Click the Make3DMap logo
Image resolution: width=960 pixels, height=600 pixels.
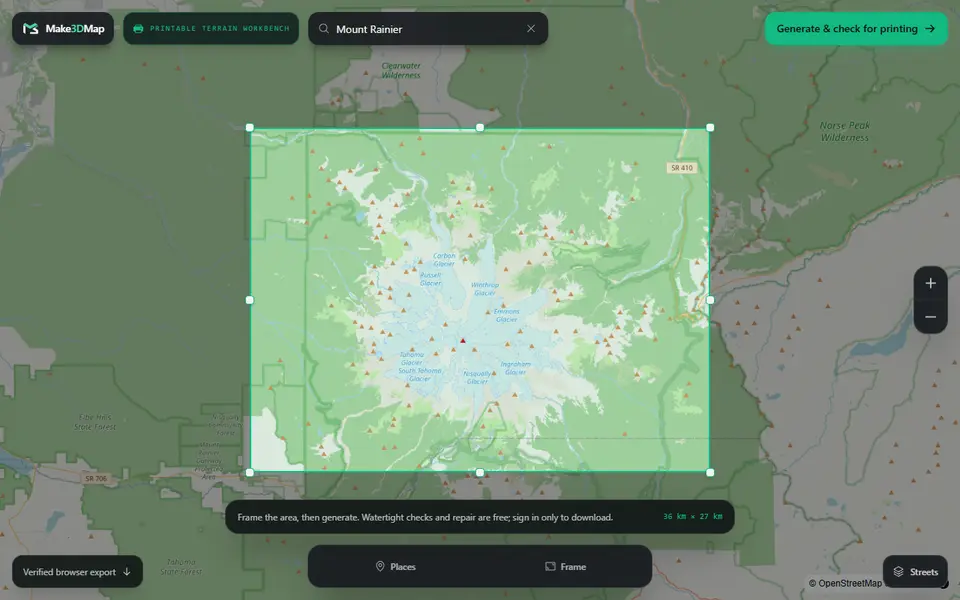(63, 29)
